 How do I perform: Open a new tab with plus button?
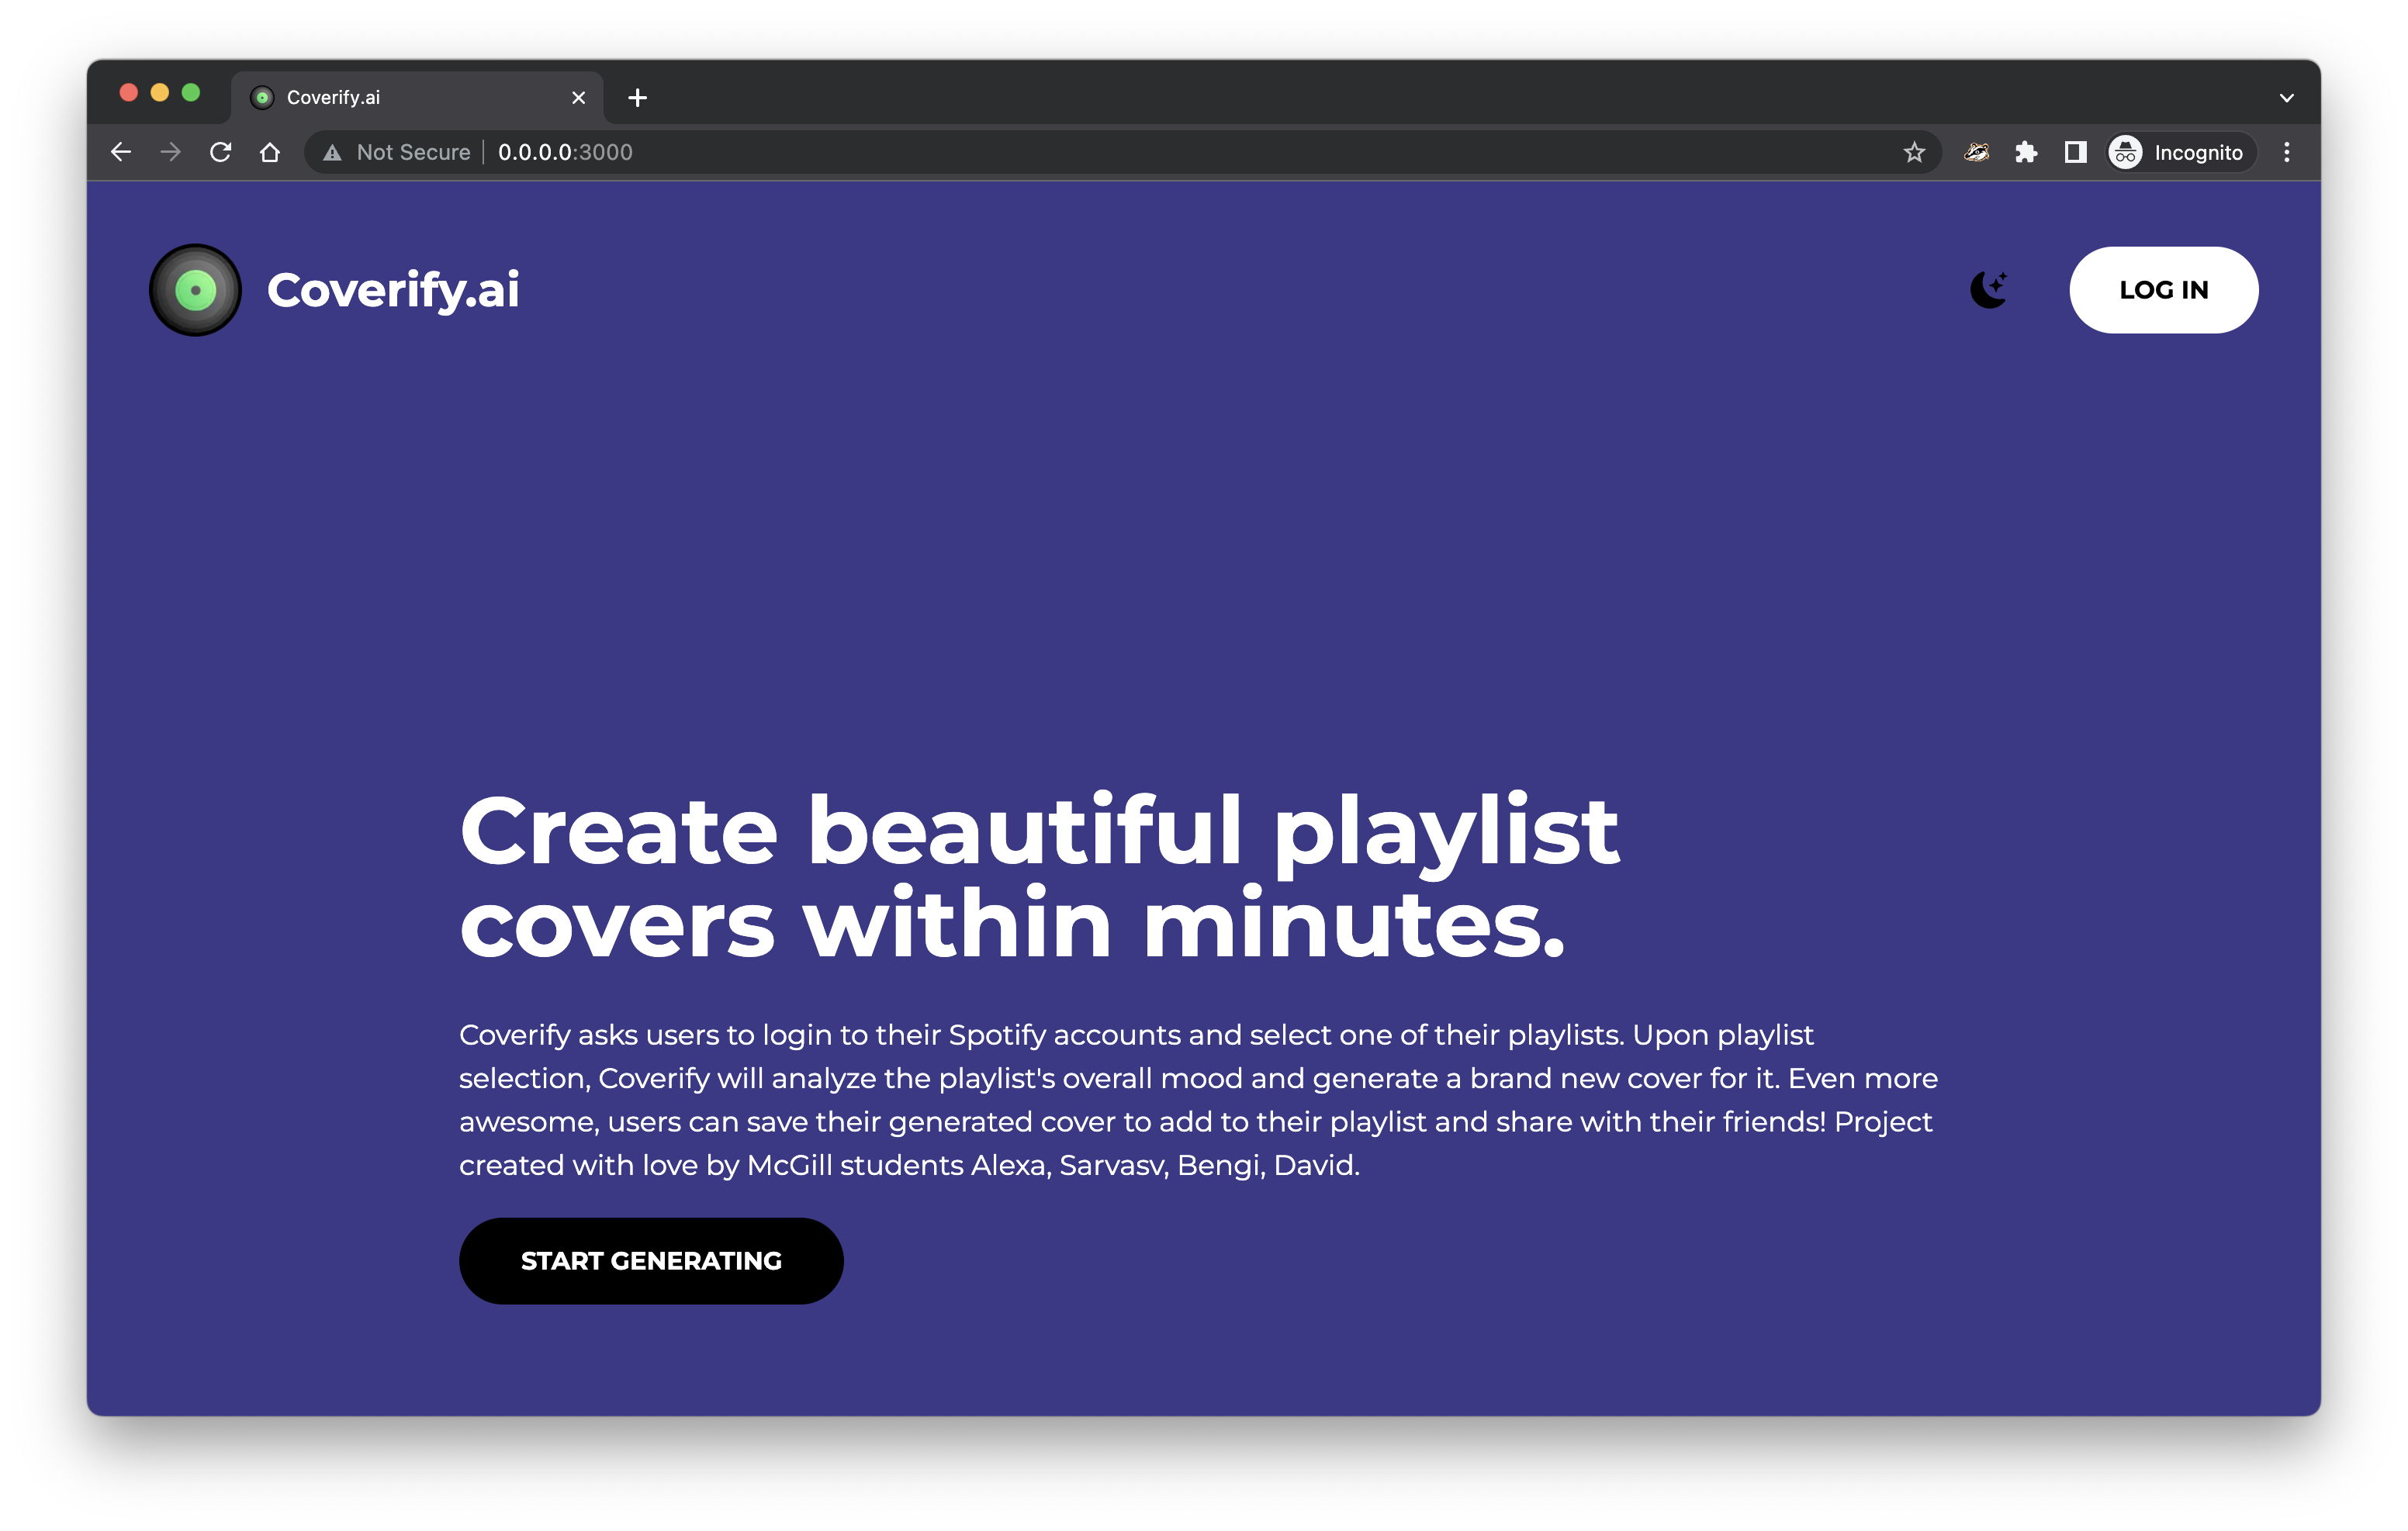coord(637,98)
